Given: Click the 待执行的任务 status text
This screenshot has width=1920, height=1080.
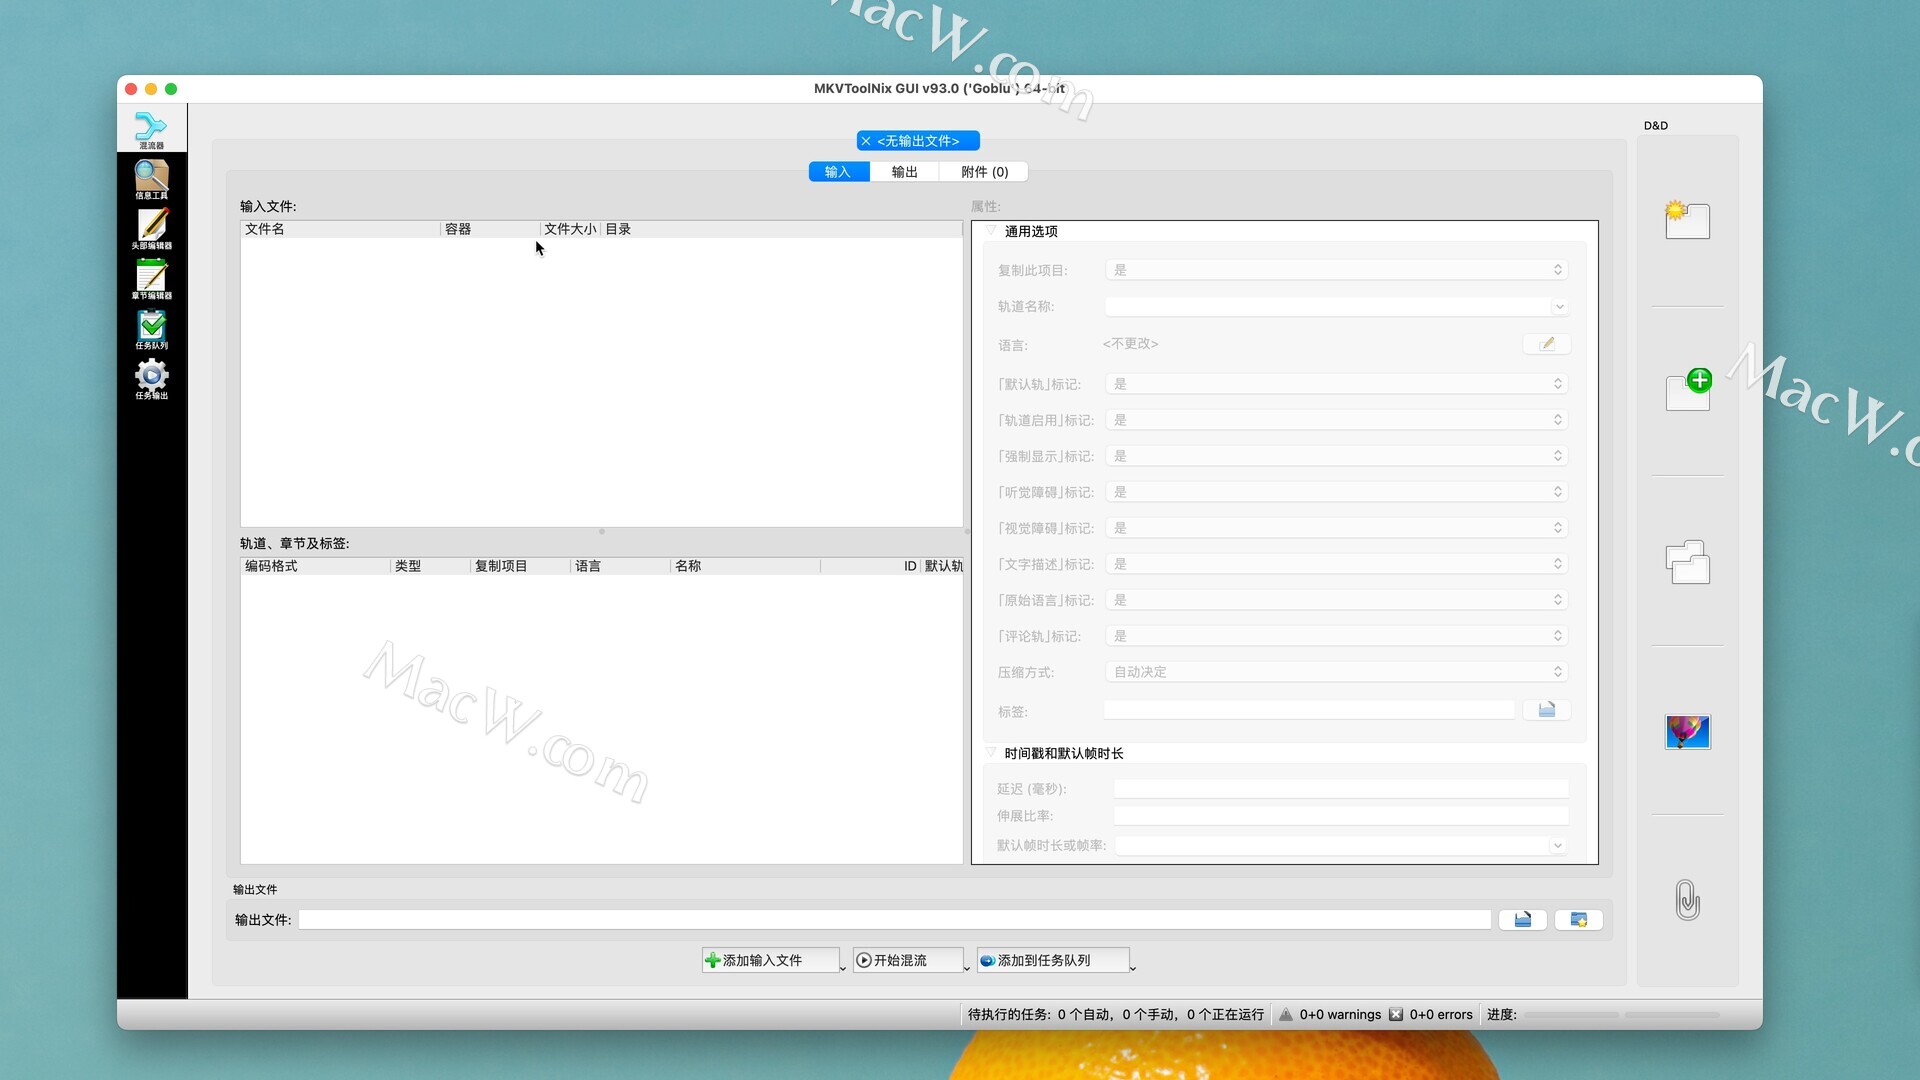Looking at the screenshot, I should point(1116,1014).
